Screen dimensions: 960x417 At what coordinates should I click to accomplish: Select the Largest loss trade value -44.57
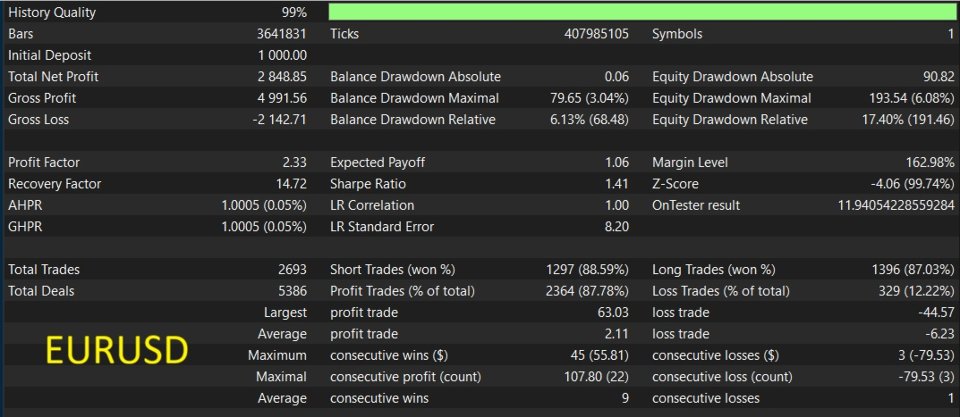pos(936,312)
